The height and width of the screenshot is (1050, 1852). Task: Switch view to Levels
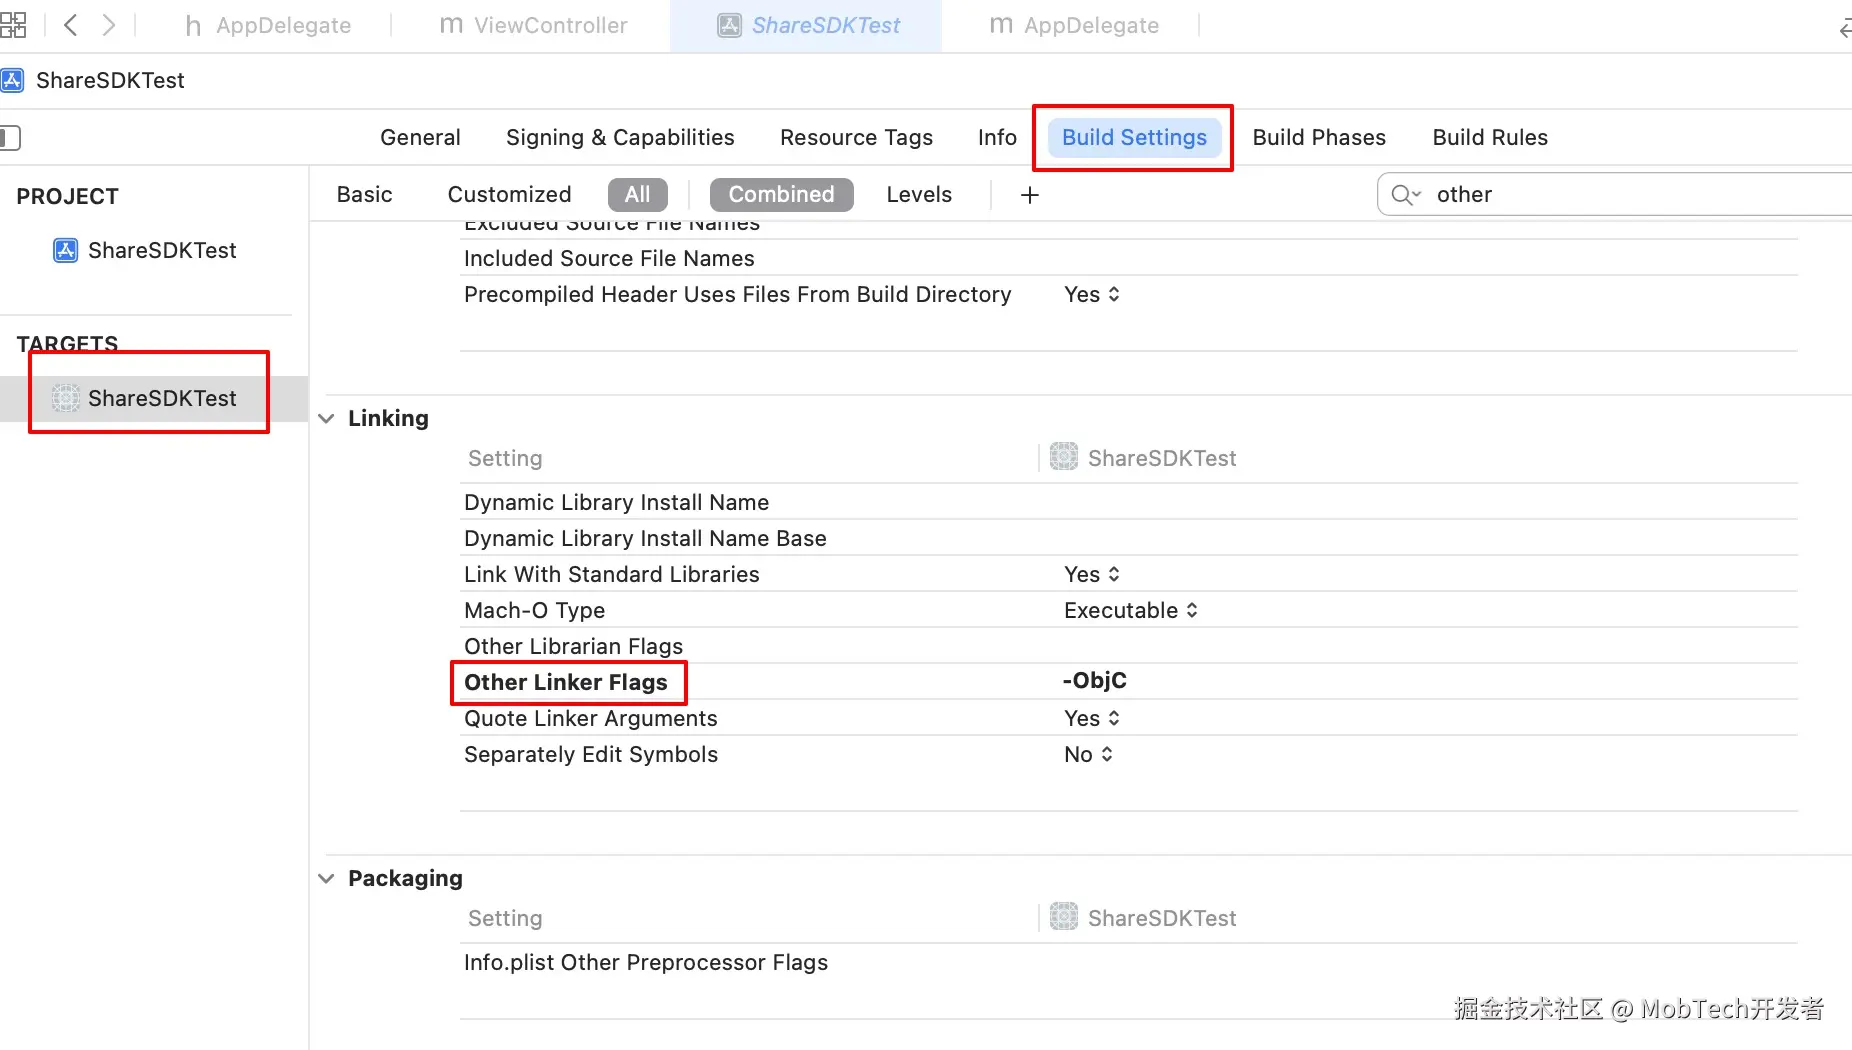[x=918, y=195]
